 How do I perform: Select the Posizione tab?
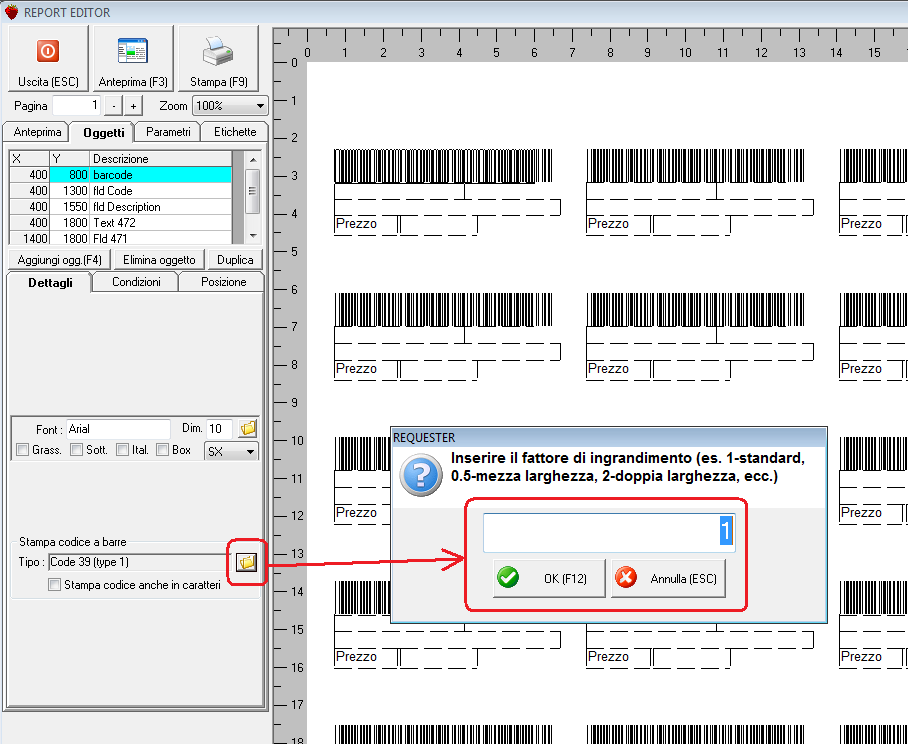pyautogui.click(x=224, y=282)
